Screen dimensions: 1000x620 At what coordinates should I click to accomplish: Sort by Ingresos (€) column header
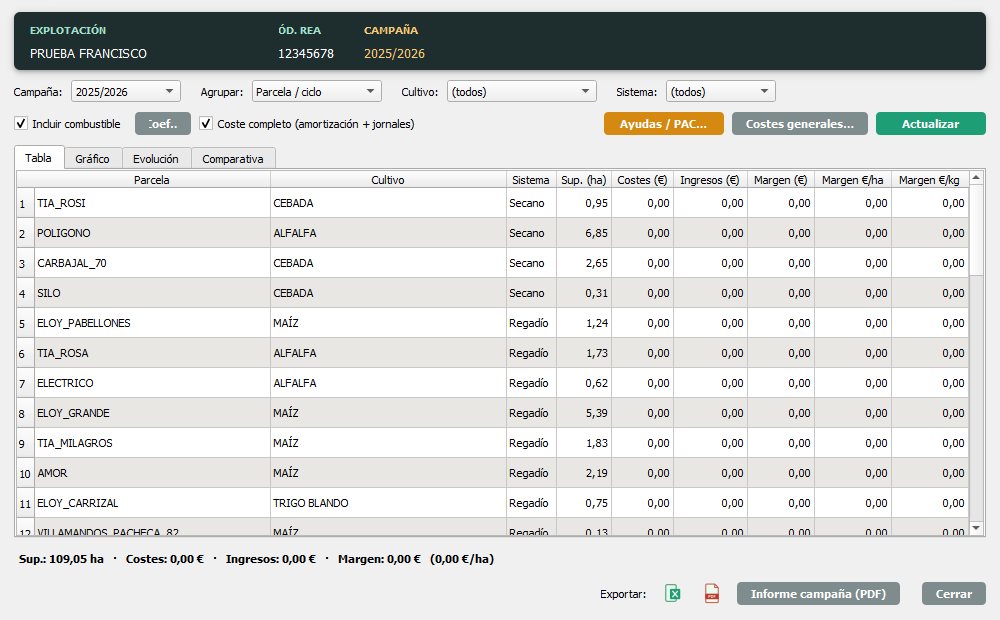[710, 180]
